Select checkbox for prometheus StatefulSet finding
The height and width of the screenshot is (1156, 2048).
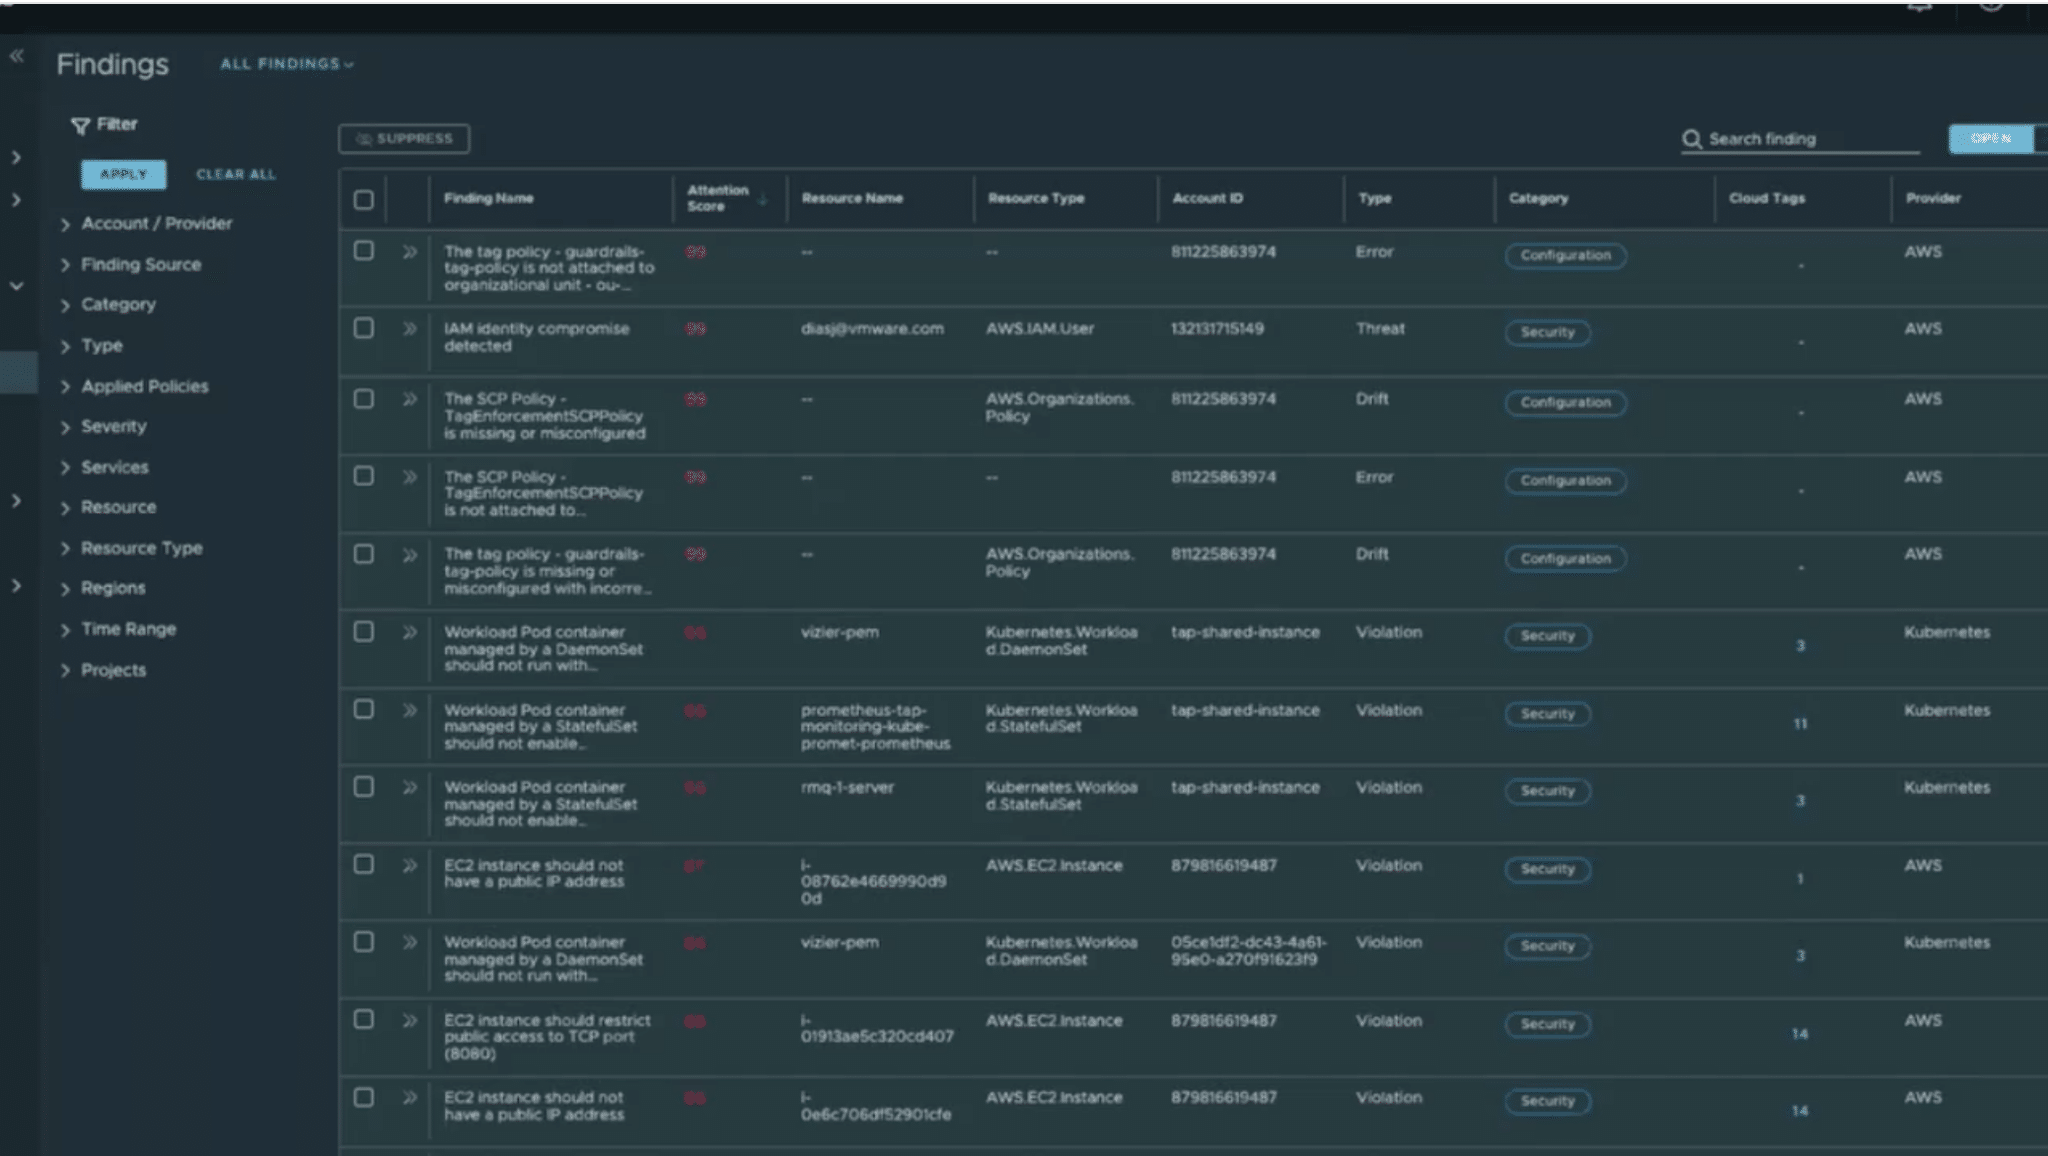(364, 709)
